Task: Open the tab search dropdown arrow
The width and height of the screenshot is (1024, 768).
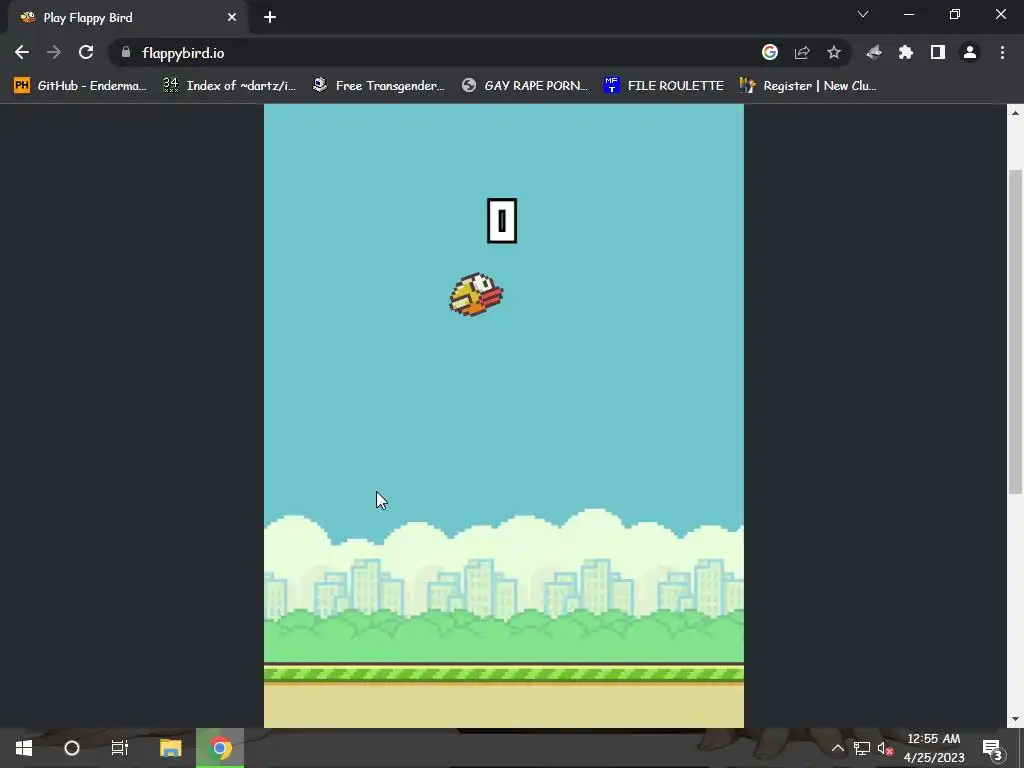Action: pos(863,14)
